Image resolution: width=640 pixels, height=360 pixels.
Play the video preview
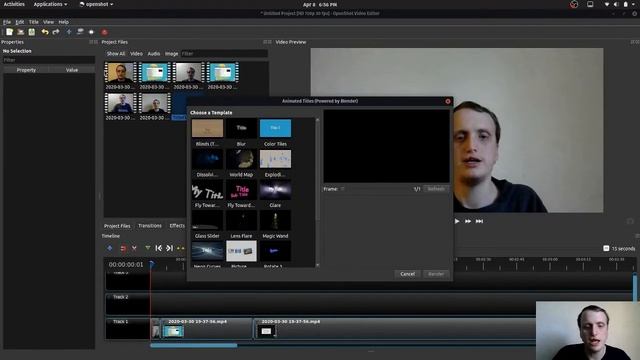(457, 221)
